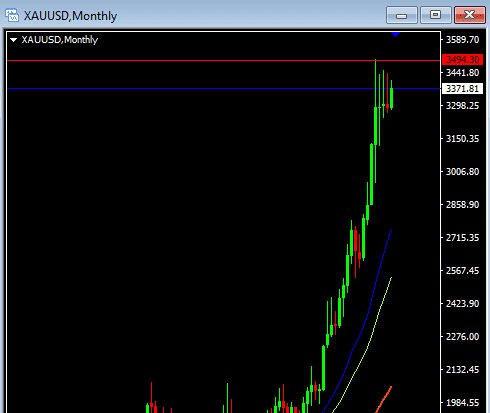Screen dimensions: 490x413
Task: Click the 2715.35 price scale label
Action: coord(462,238)
